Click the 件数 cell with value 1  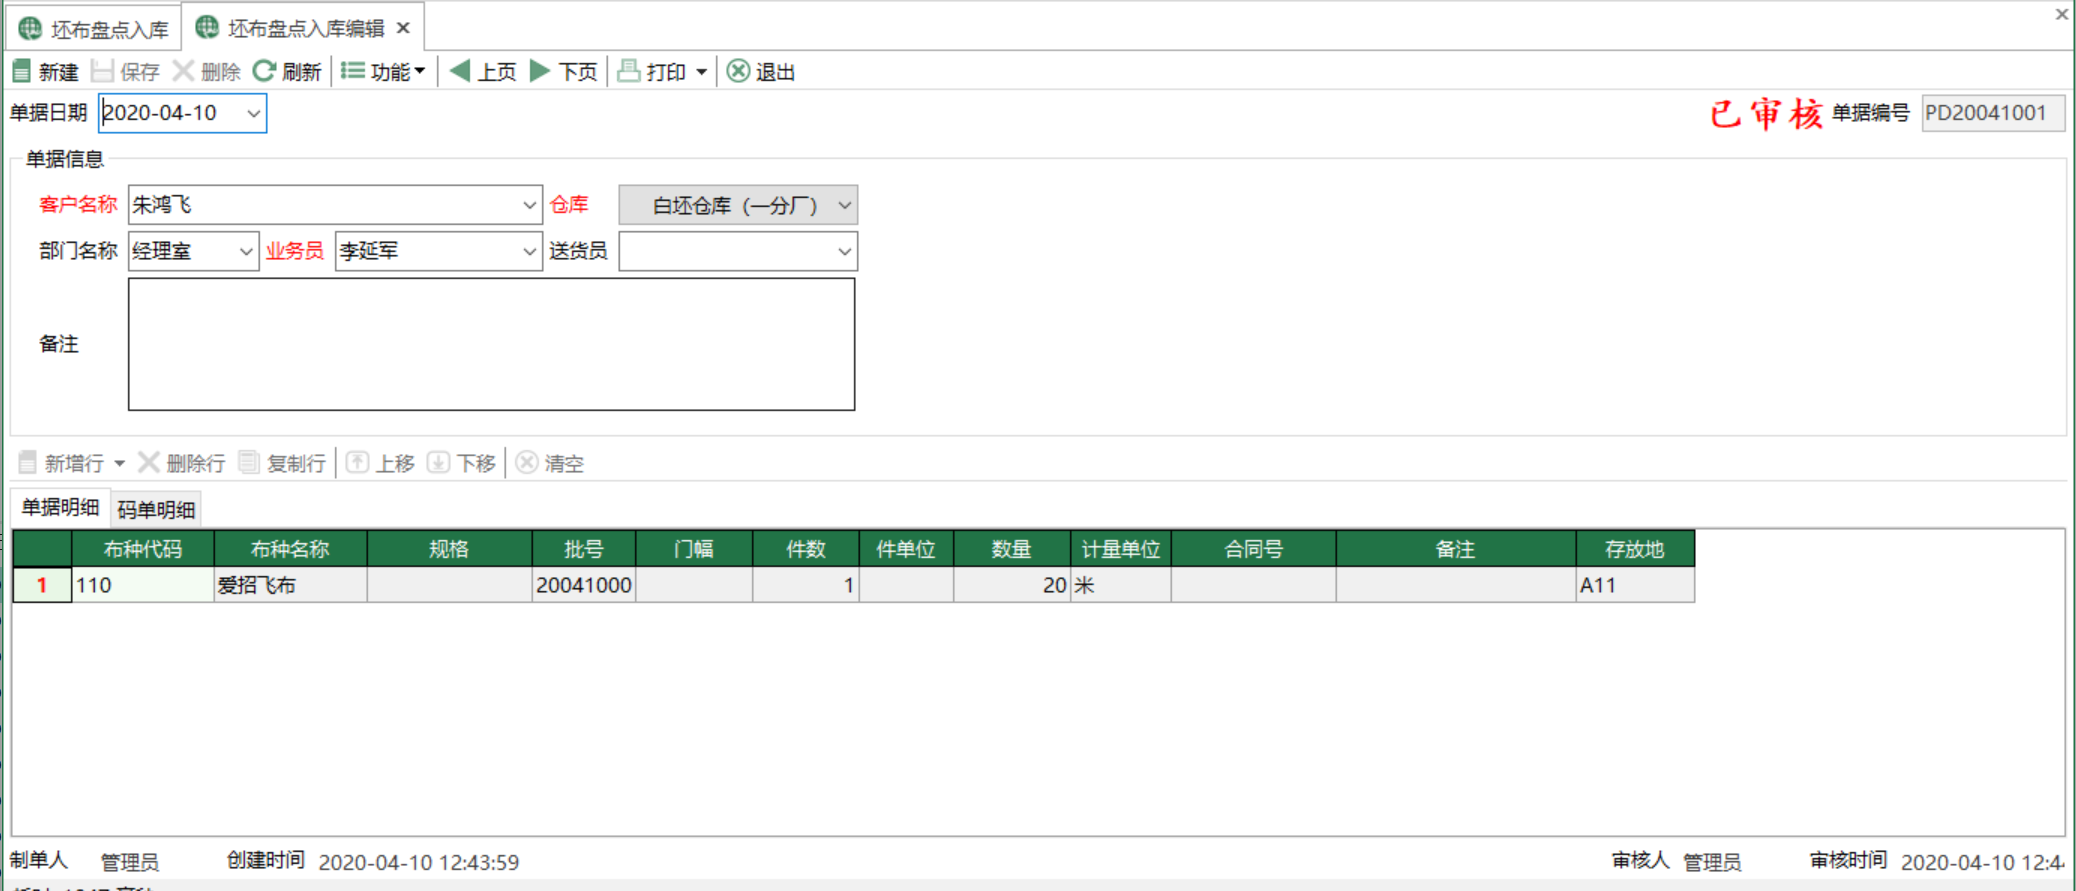[806, 585]
